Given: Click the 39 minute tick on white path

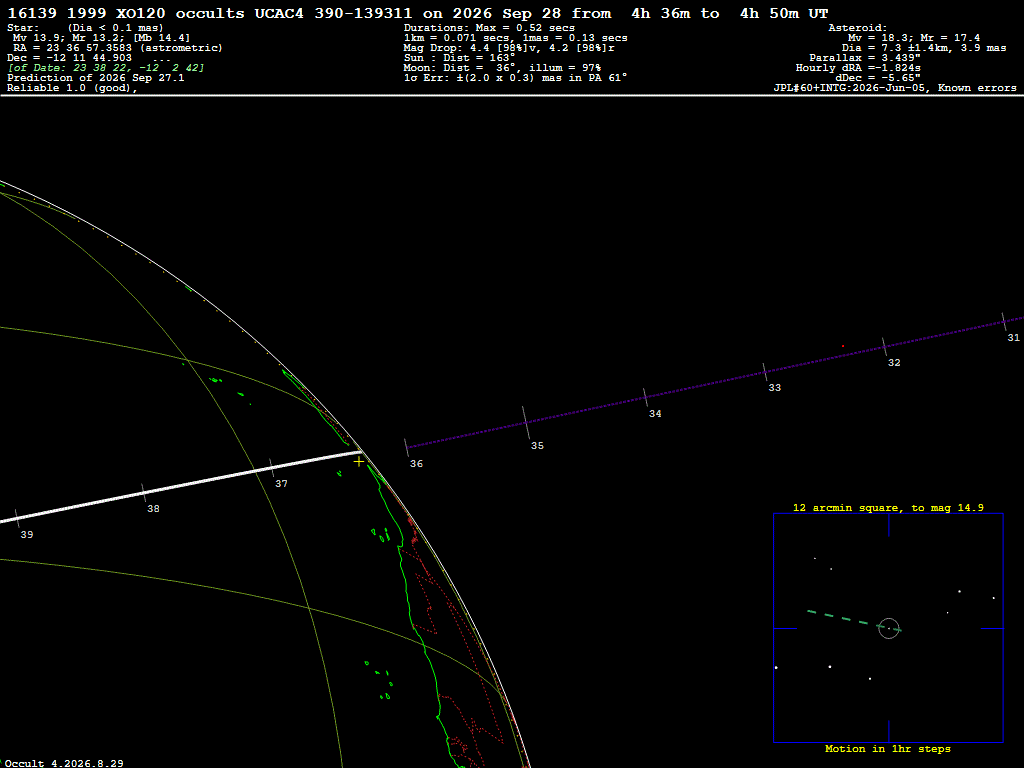Looking at the screenshot, I should pos(17,519).
